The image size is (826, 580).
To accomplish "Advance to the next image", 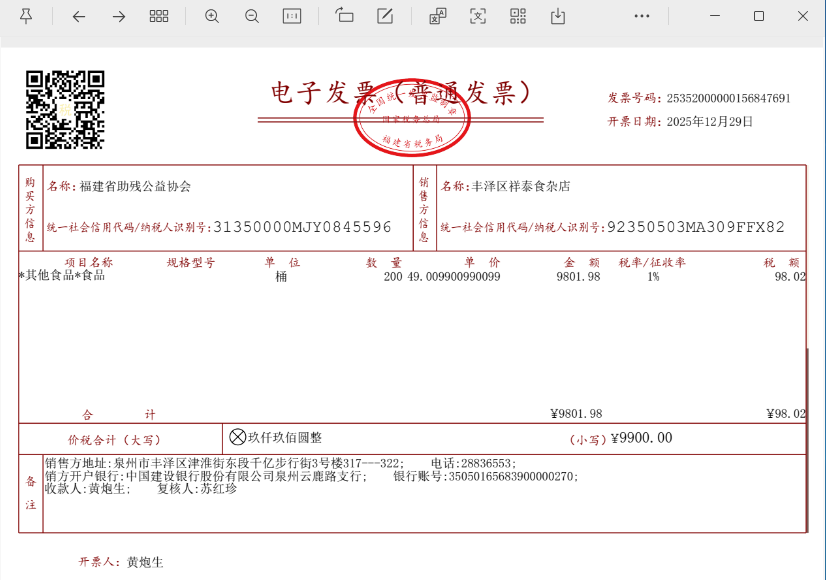I will pyautogui.click(x=118, y=16).
